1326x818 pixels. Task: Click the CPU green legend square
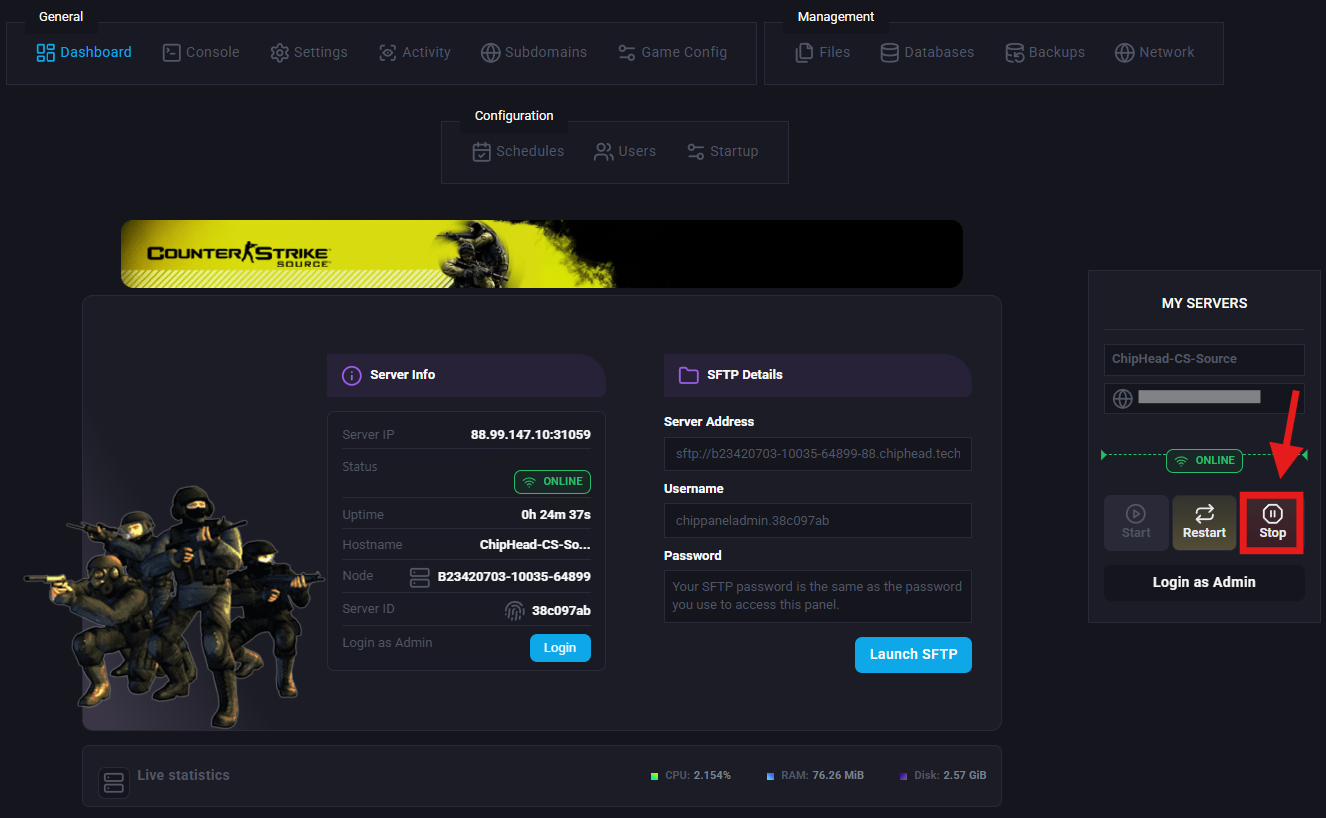(x=654, y=776)
